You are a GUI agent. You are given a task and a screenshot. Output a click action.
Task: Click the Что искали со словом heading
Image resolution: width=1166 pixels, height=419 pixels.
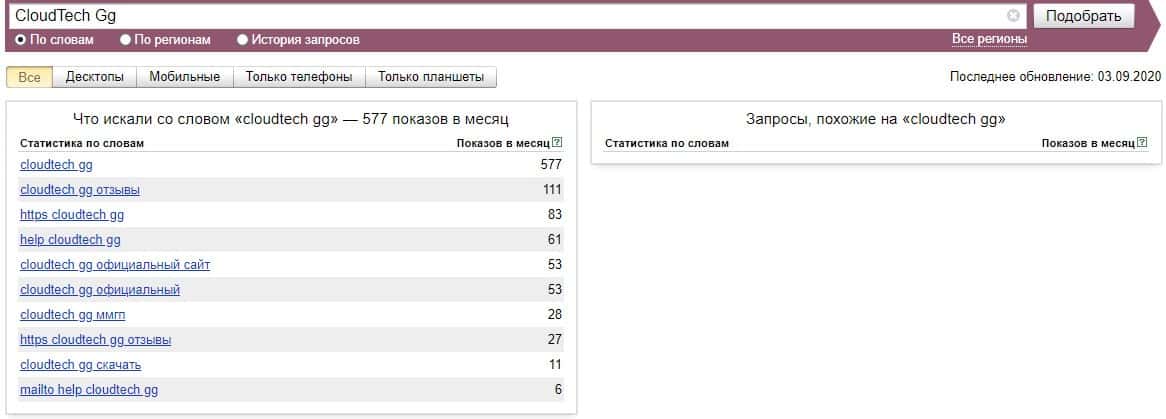(291, 119)
